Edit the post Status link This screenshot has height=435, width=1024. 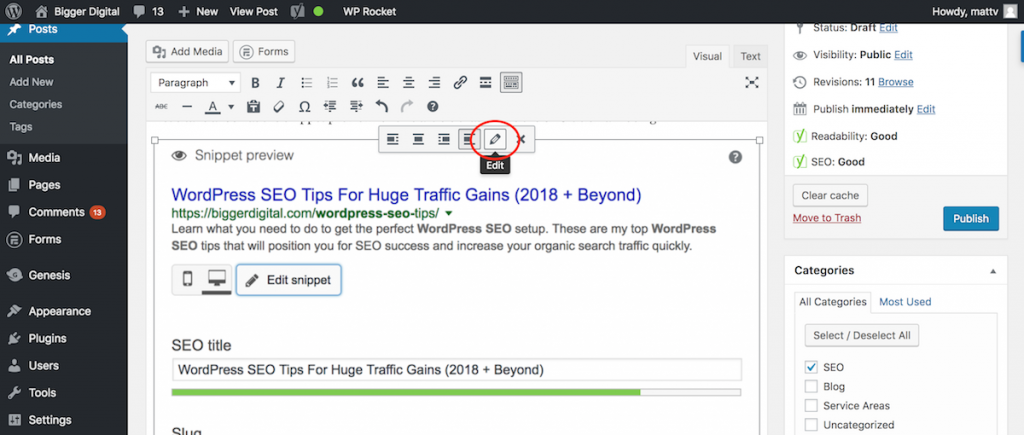point(888,28)
